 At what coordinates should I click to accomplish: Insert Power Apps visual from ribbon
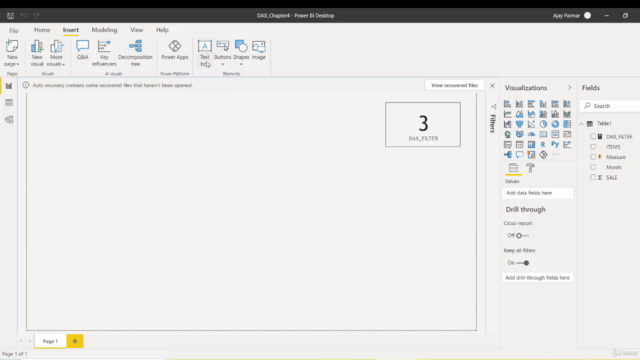[175, 50]
